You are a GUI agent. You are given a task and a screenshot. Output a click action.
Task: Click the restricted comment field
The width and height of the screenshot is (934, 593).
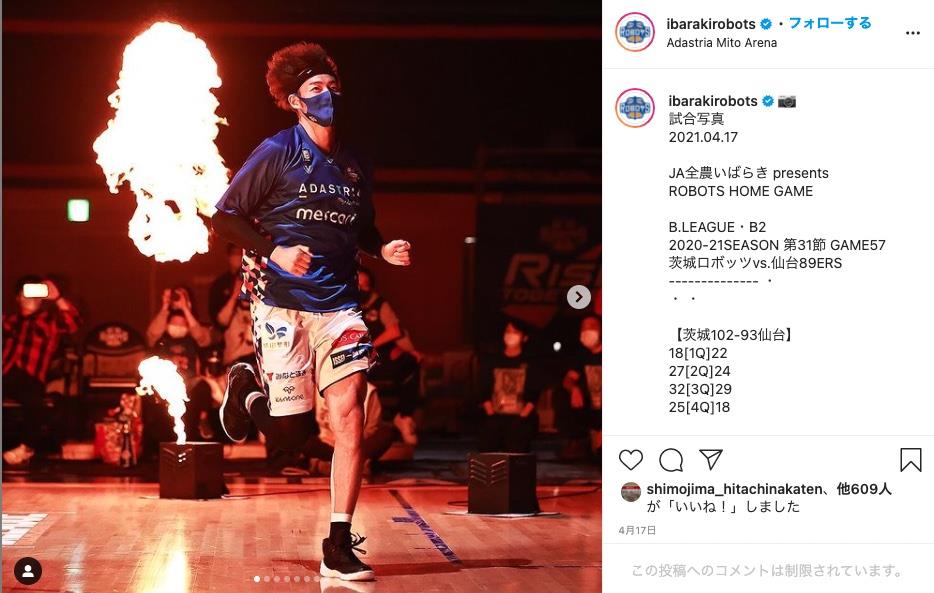(x=767, y=570)
